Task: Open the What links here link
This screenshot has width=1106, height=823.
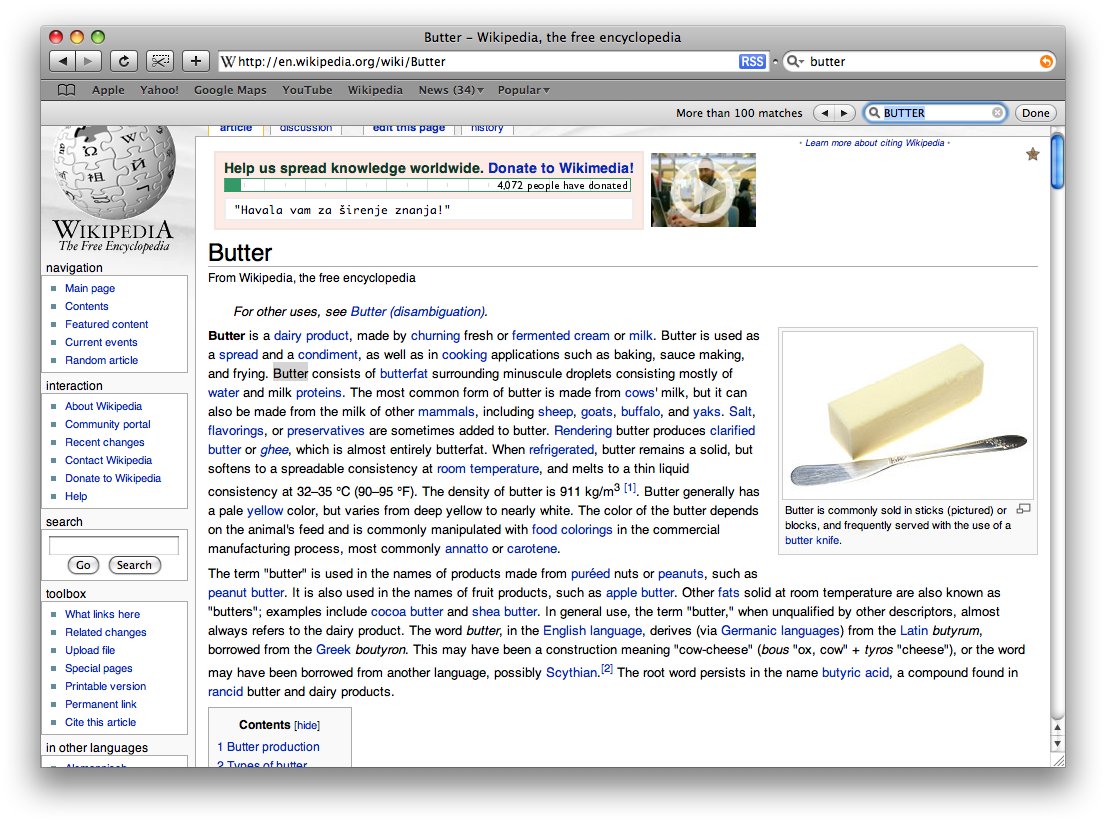Action: [102, 614]
